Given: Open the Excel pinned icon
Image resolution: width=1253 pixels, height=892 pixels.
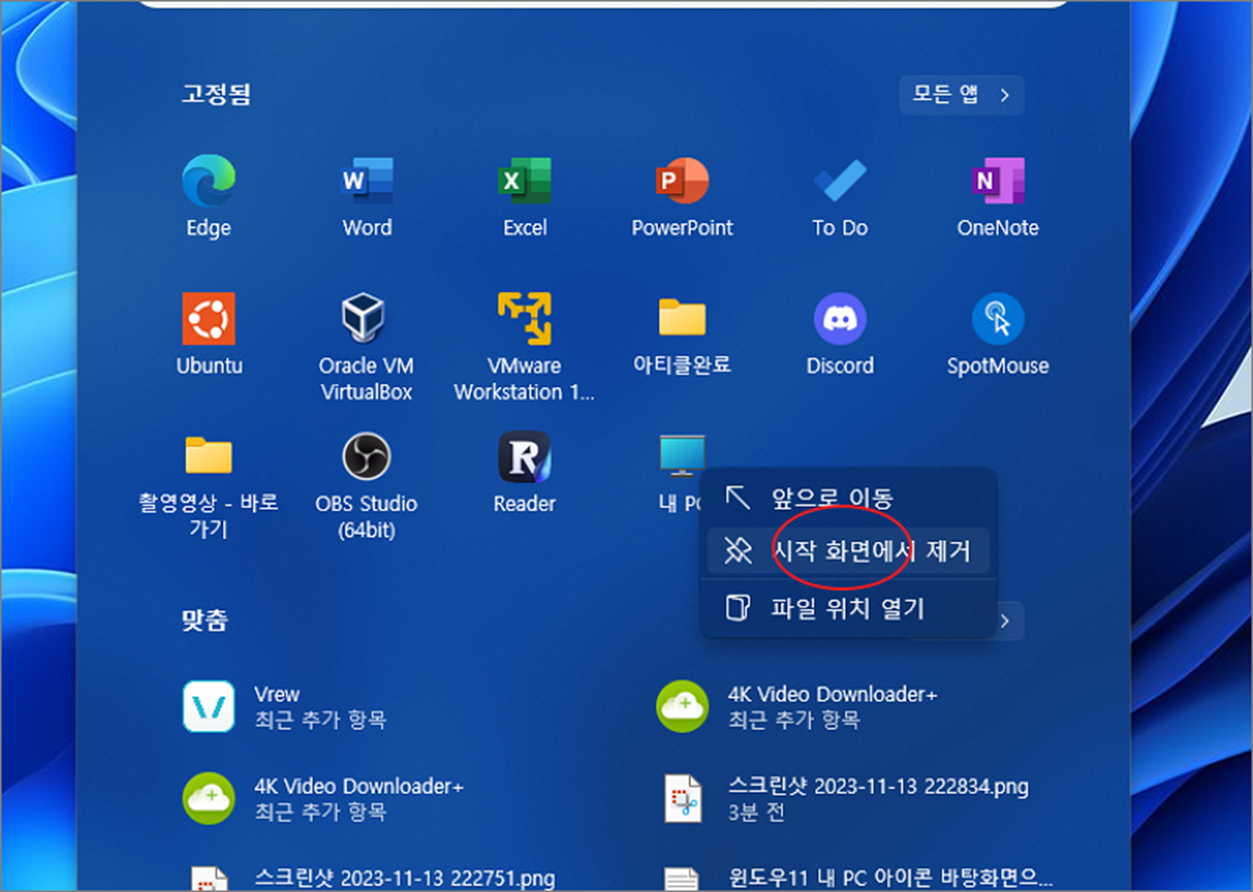Looking at the screenshot, I should click(524, 182).
